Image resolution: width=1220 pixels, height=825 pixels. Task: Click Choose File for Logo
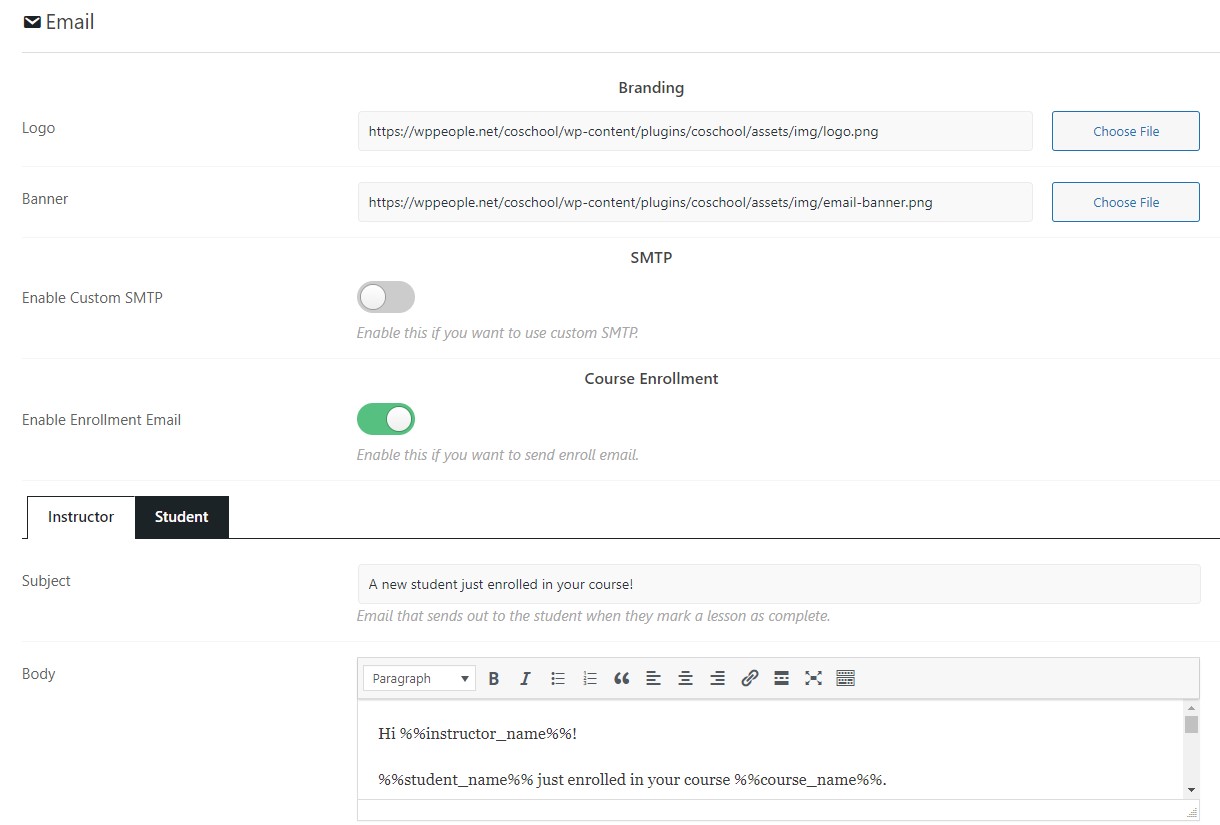(x=1125, y=131)
